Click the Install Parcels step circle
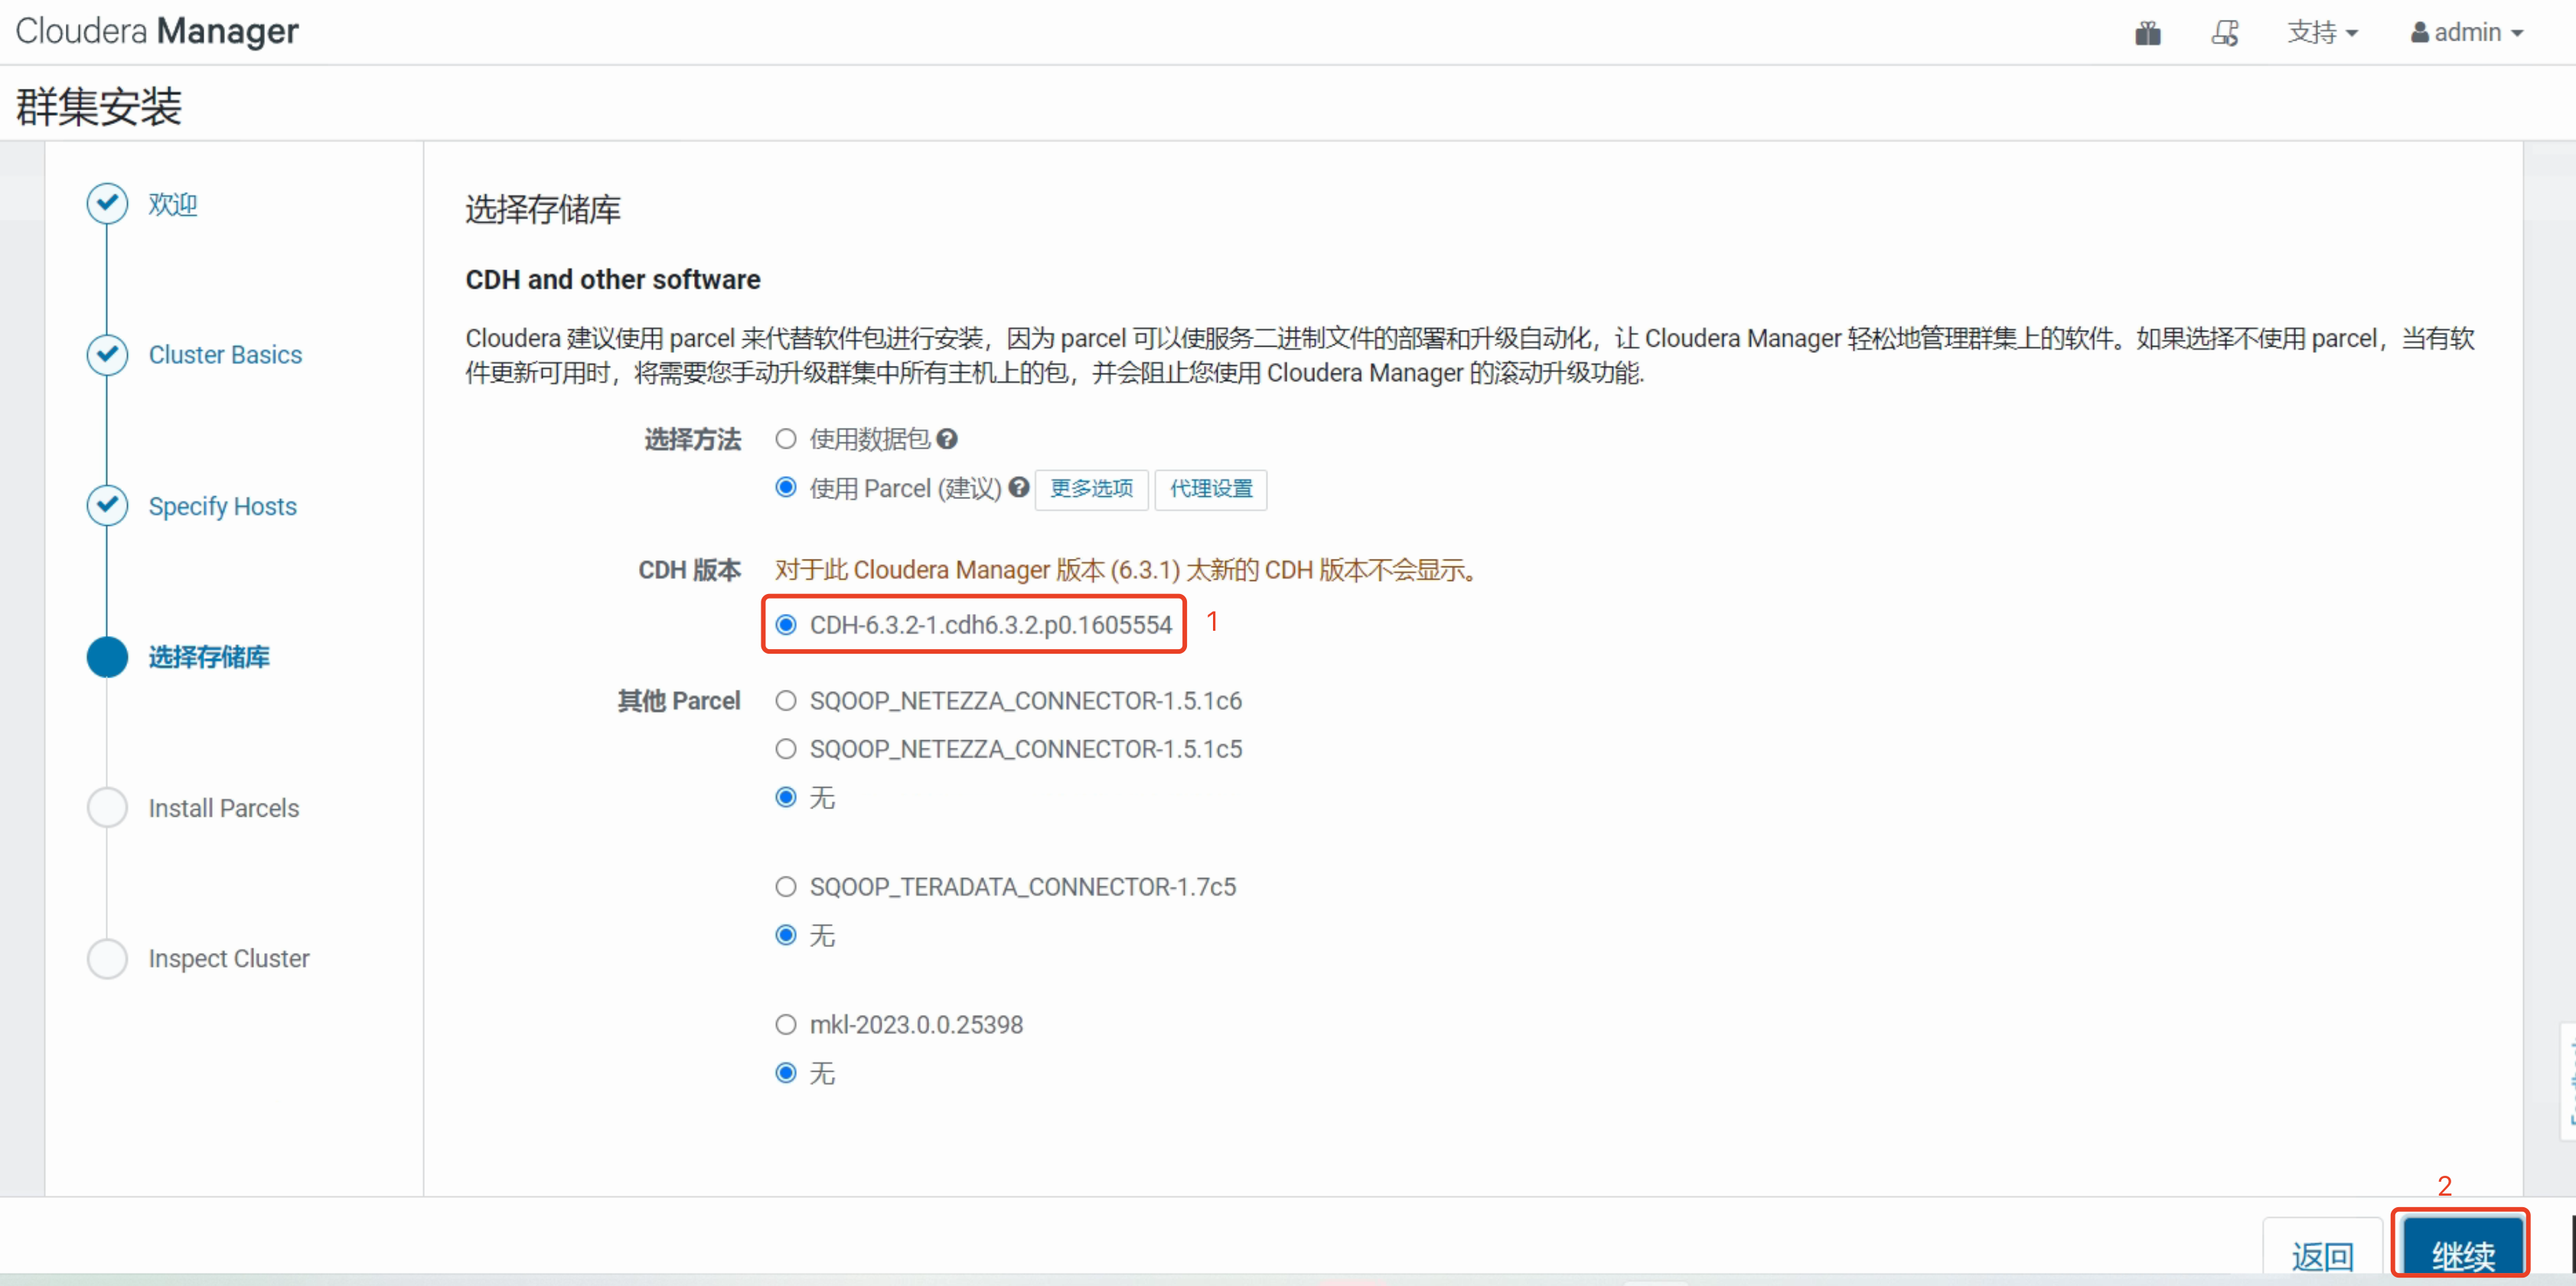 tap(107, 808)
